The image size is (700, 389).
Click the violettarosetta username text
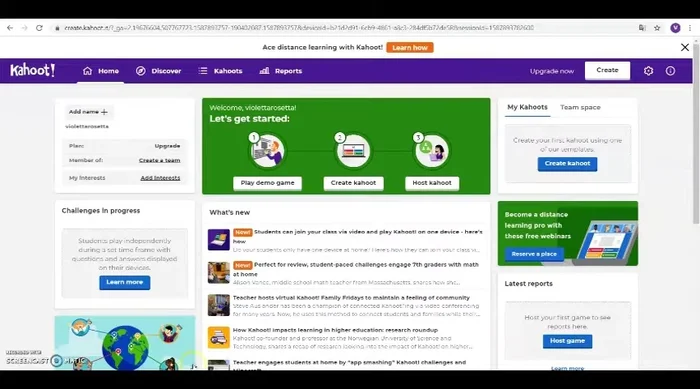(87, 126)
